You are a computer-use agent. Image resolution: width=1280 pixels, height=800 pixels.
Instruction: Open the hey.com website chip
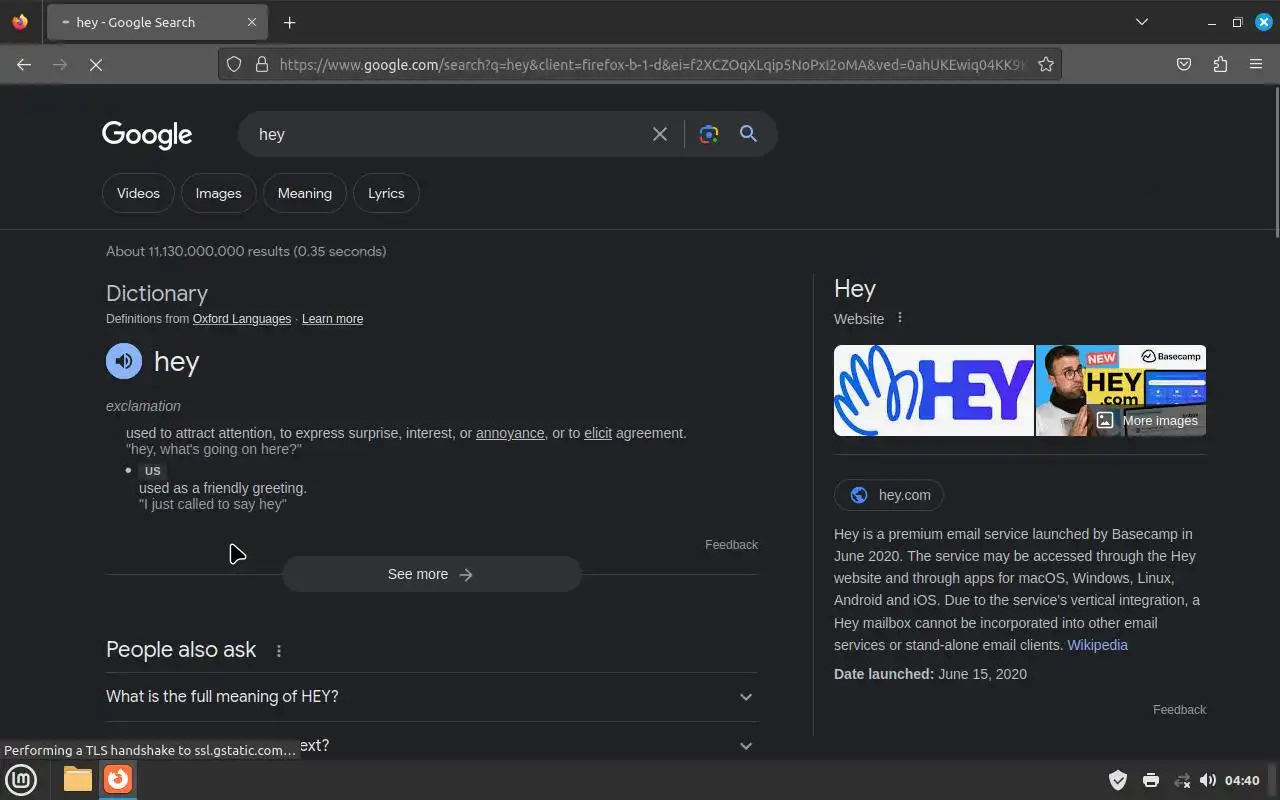tap(889, 495)
